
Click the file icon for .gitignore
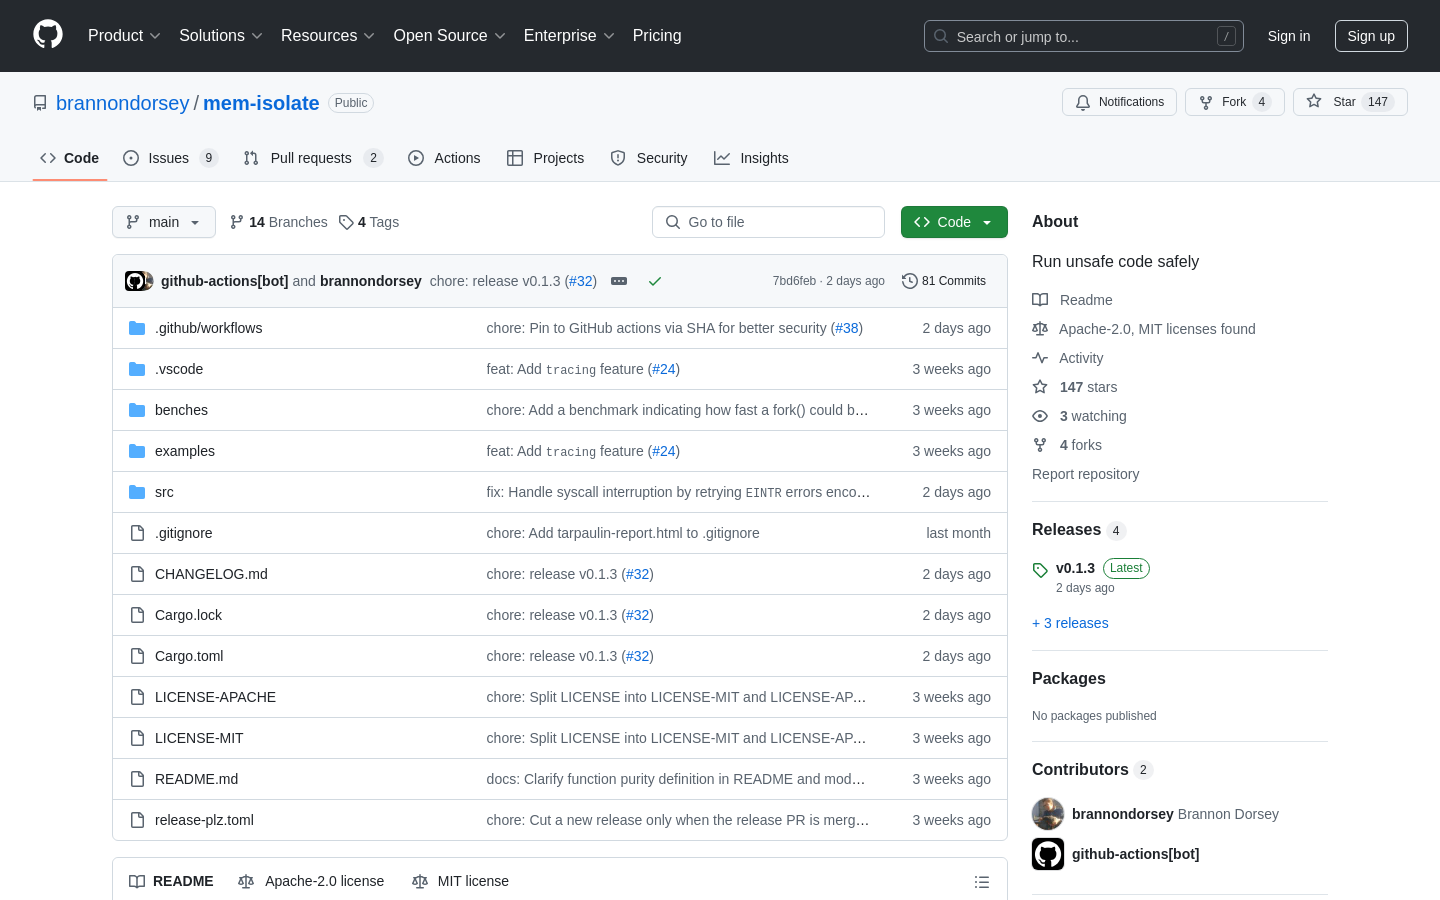click(x=137, y=533)
